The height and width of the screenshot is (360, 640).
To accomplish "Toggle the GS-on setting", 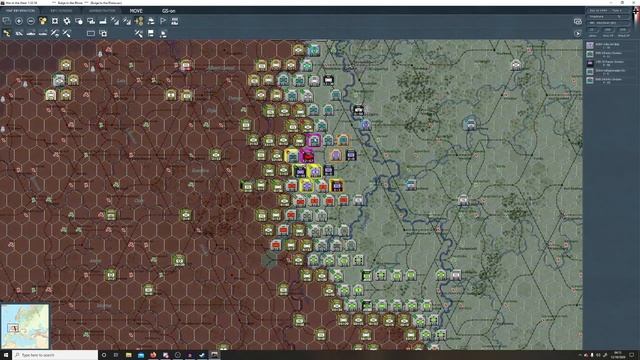I will click(169, 11).
